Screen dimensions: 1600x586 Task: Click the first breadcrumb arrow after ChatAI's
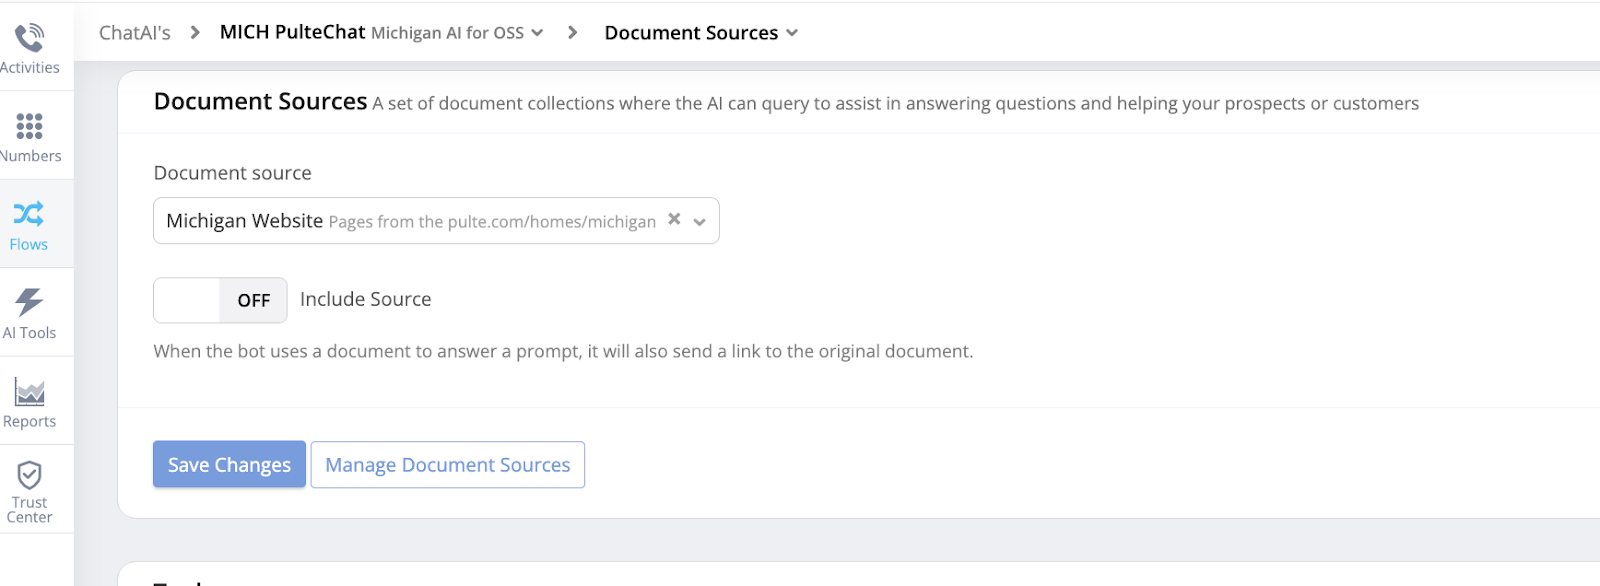[x=195, y=32]
